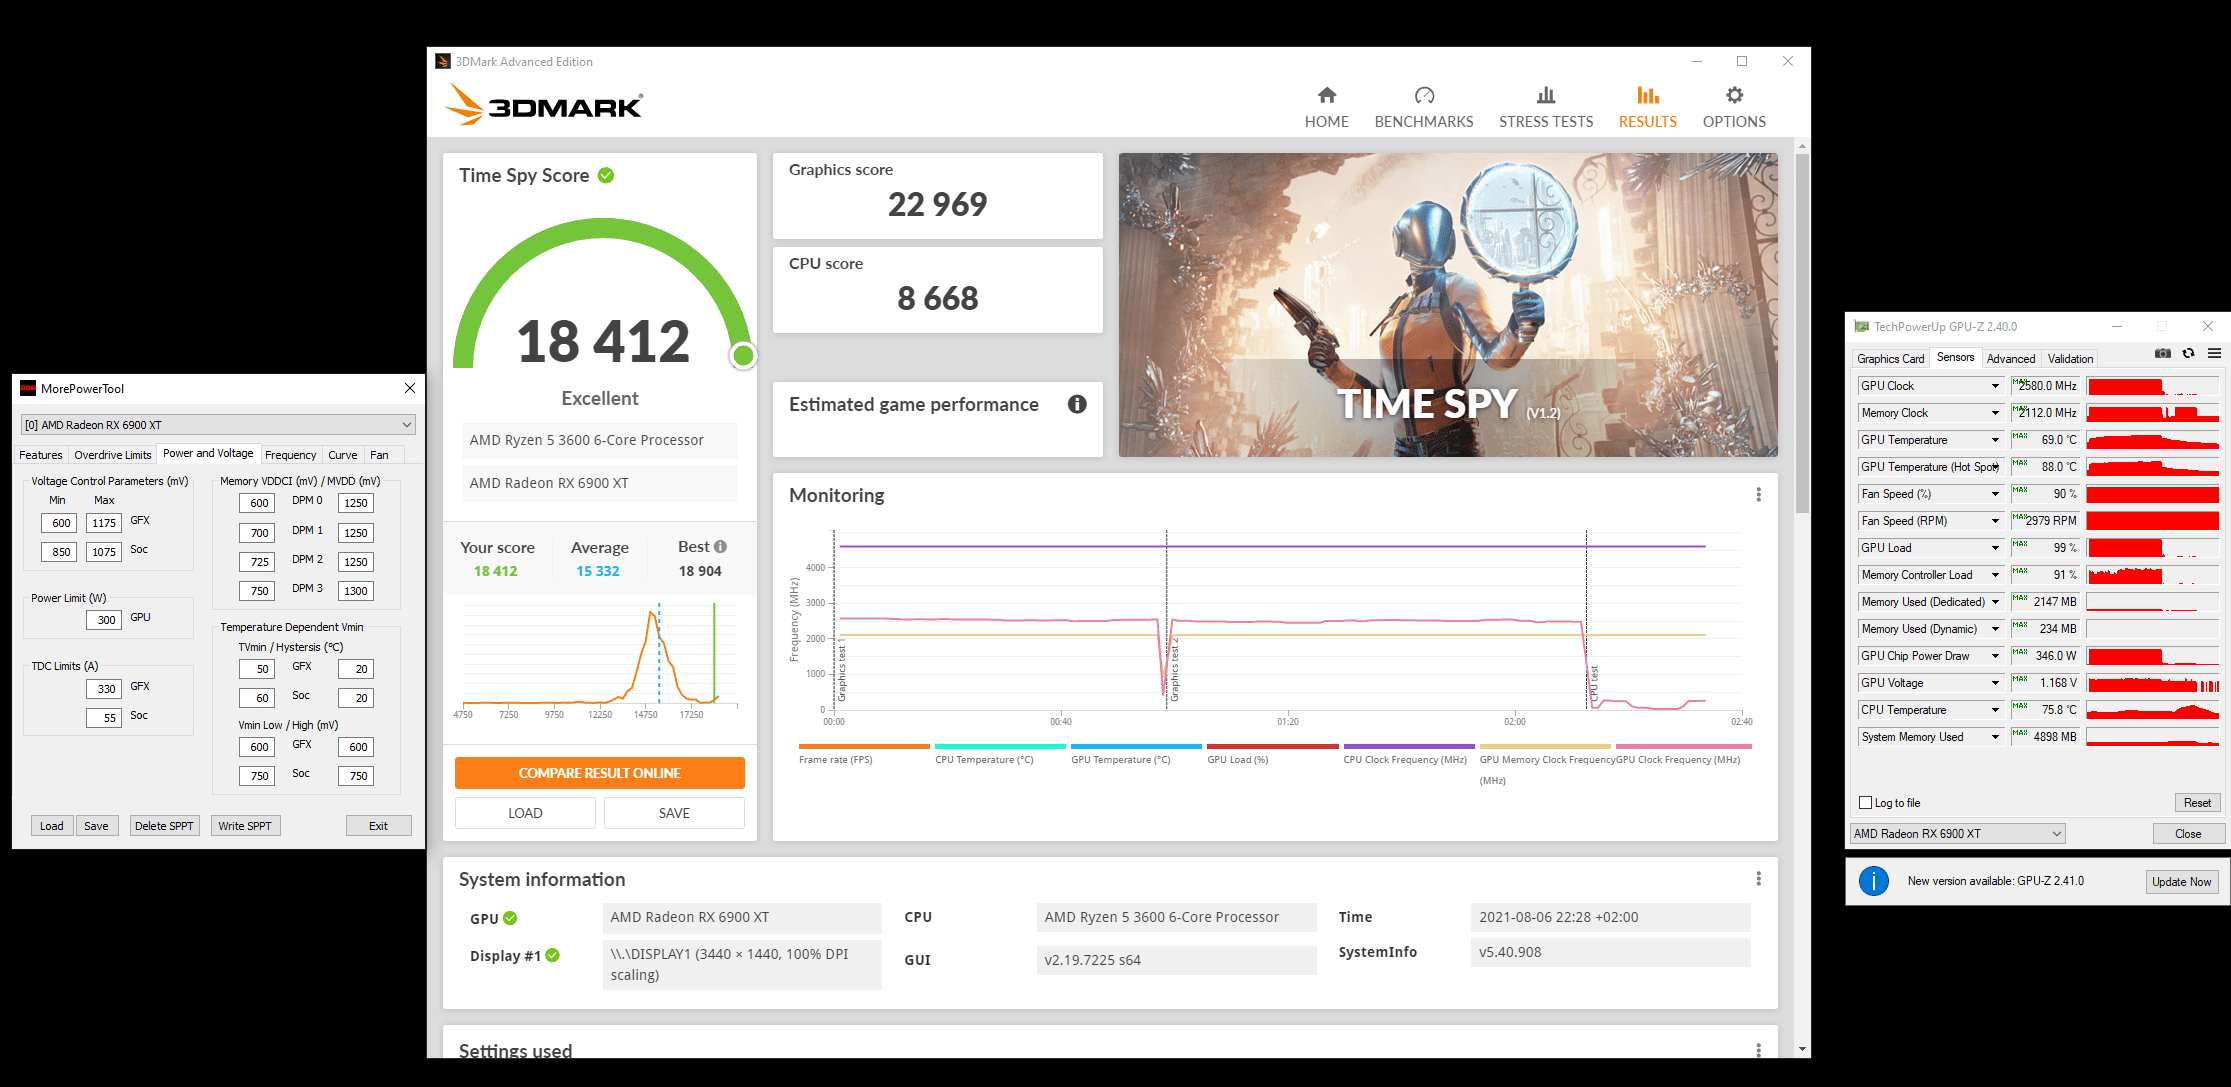Go to Stress Tests in 3DMark
Image resolution: width=2231 pixels, height=1087 pixels.
point(1545,107)
